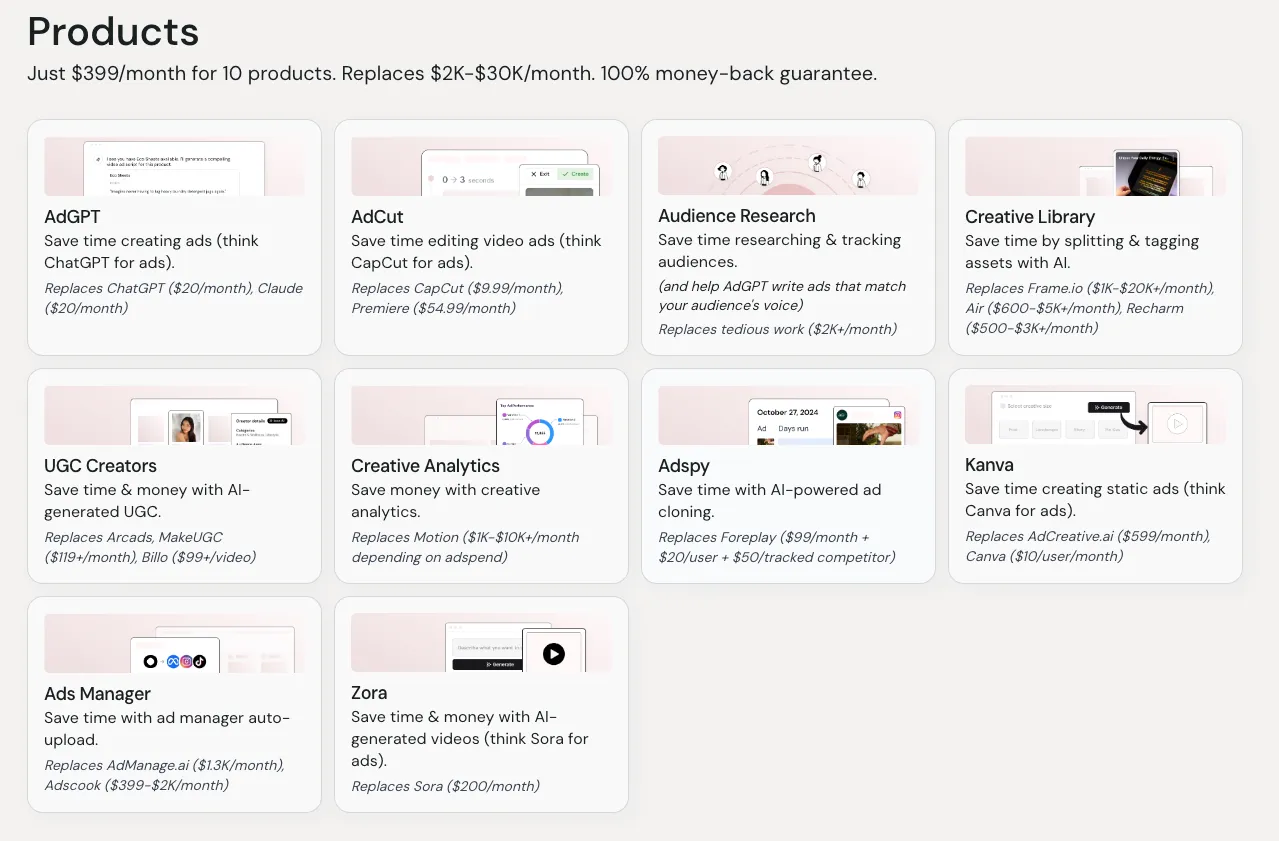
Task: Open the Creative Library product title
Action: [1029, 217]
